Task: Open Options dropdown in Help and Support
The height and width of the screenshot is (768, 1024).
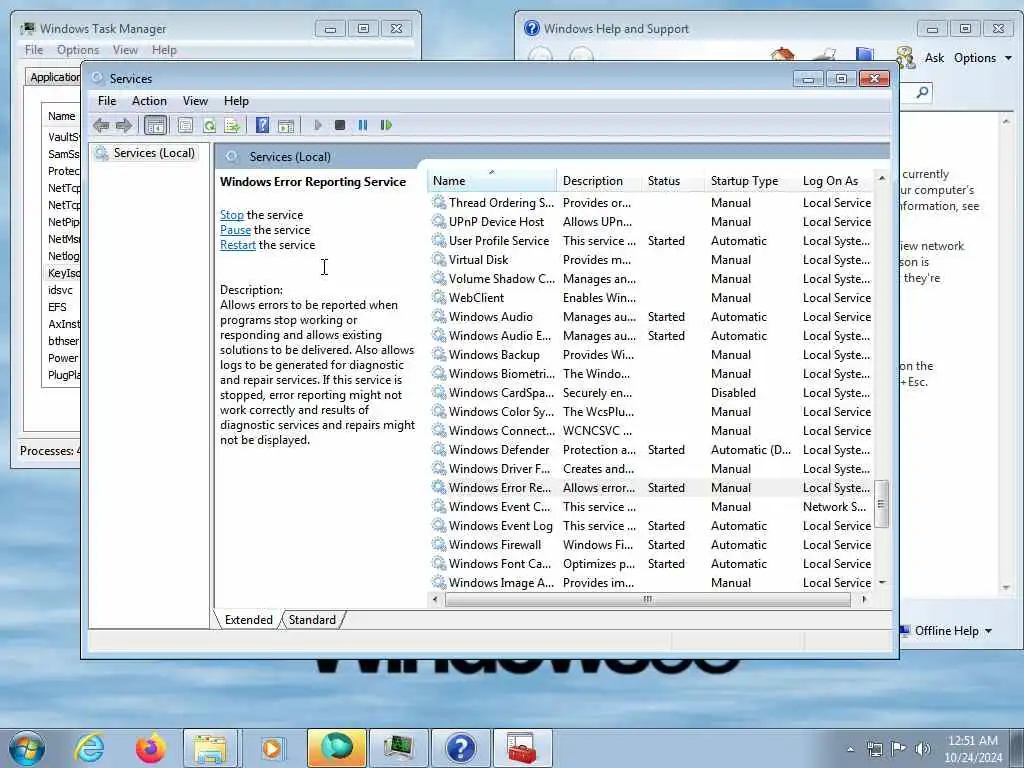Action: pyautogui.click(x=983, y=58)
